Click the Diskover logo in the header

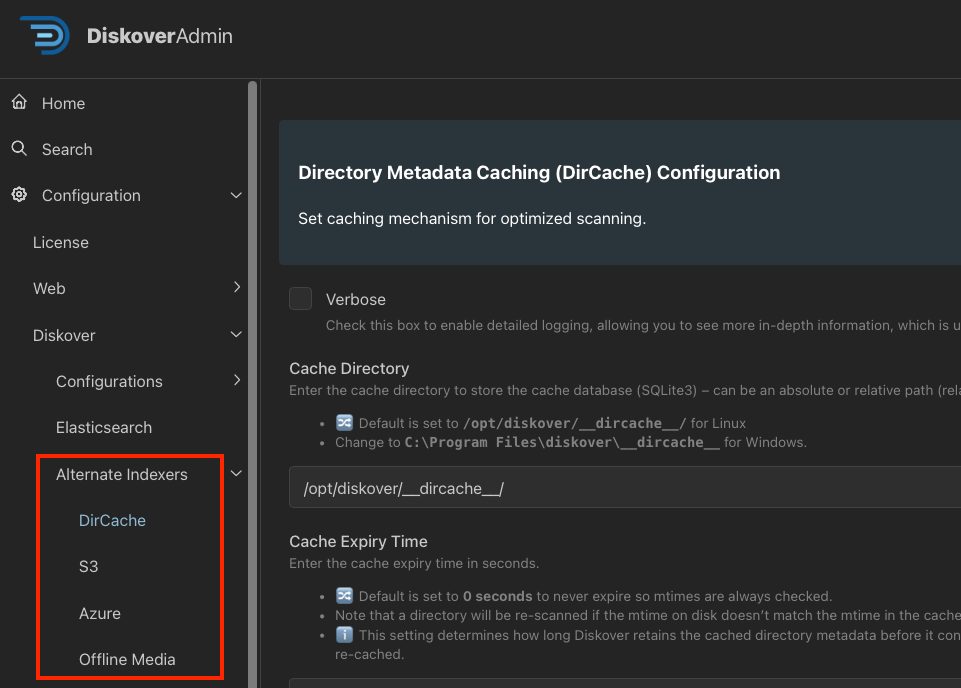point(42,35)
